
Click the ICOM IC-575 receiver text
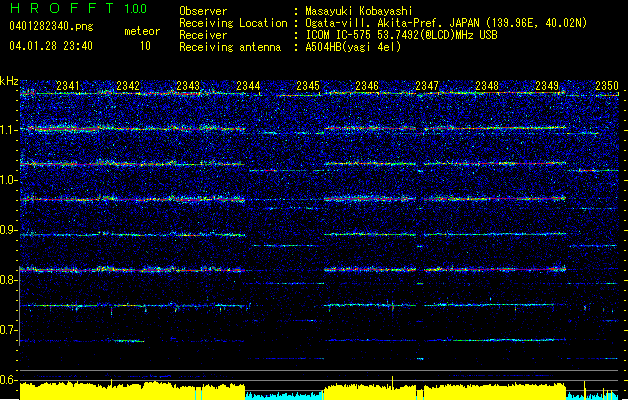(x=401, y=35)
